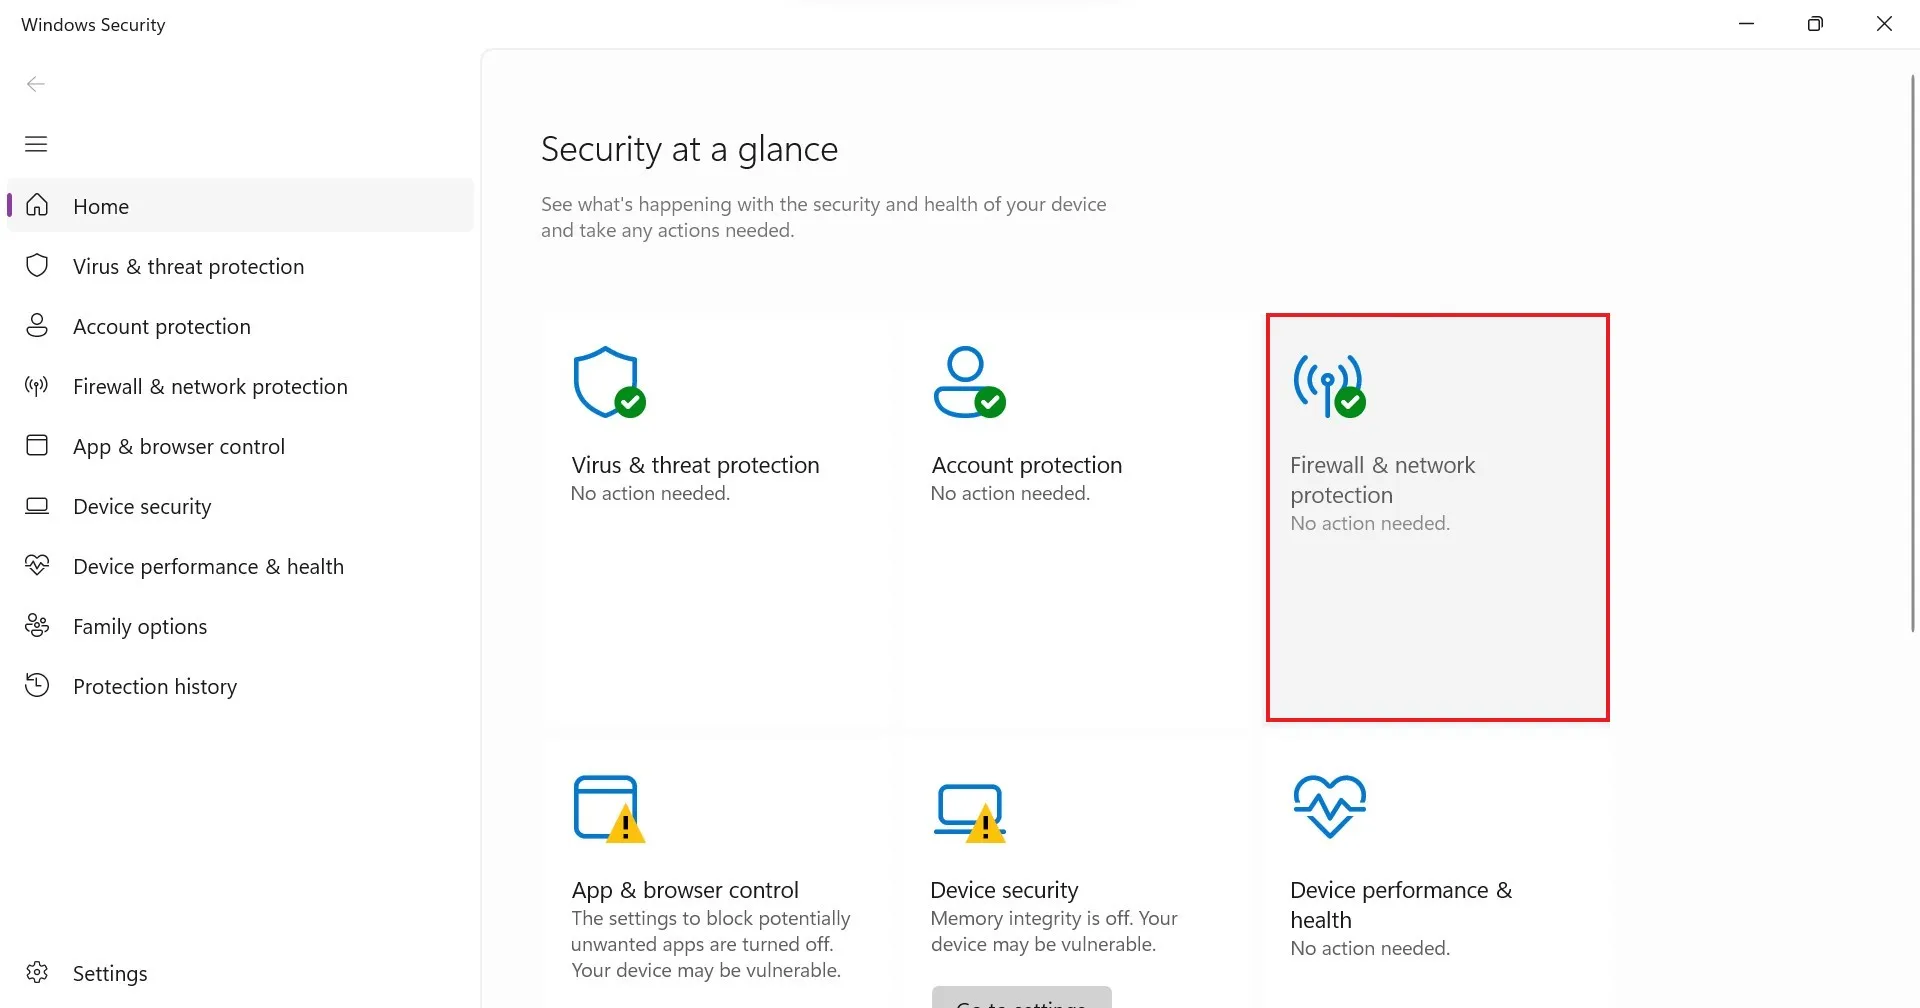Click the vertical scrollbar on the right
The image size is (1920, 1008).
pyautogui.click(x=1912, y=350)
